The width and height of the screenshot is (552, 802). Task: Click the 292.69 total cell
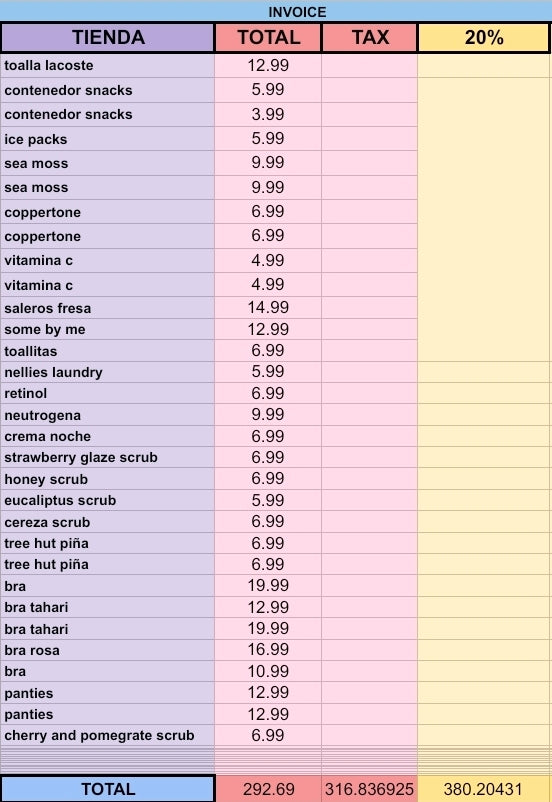coord(268,789)
